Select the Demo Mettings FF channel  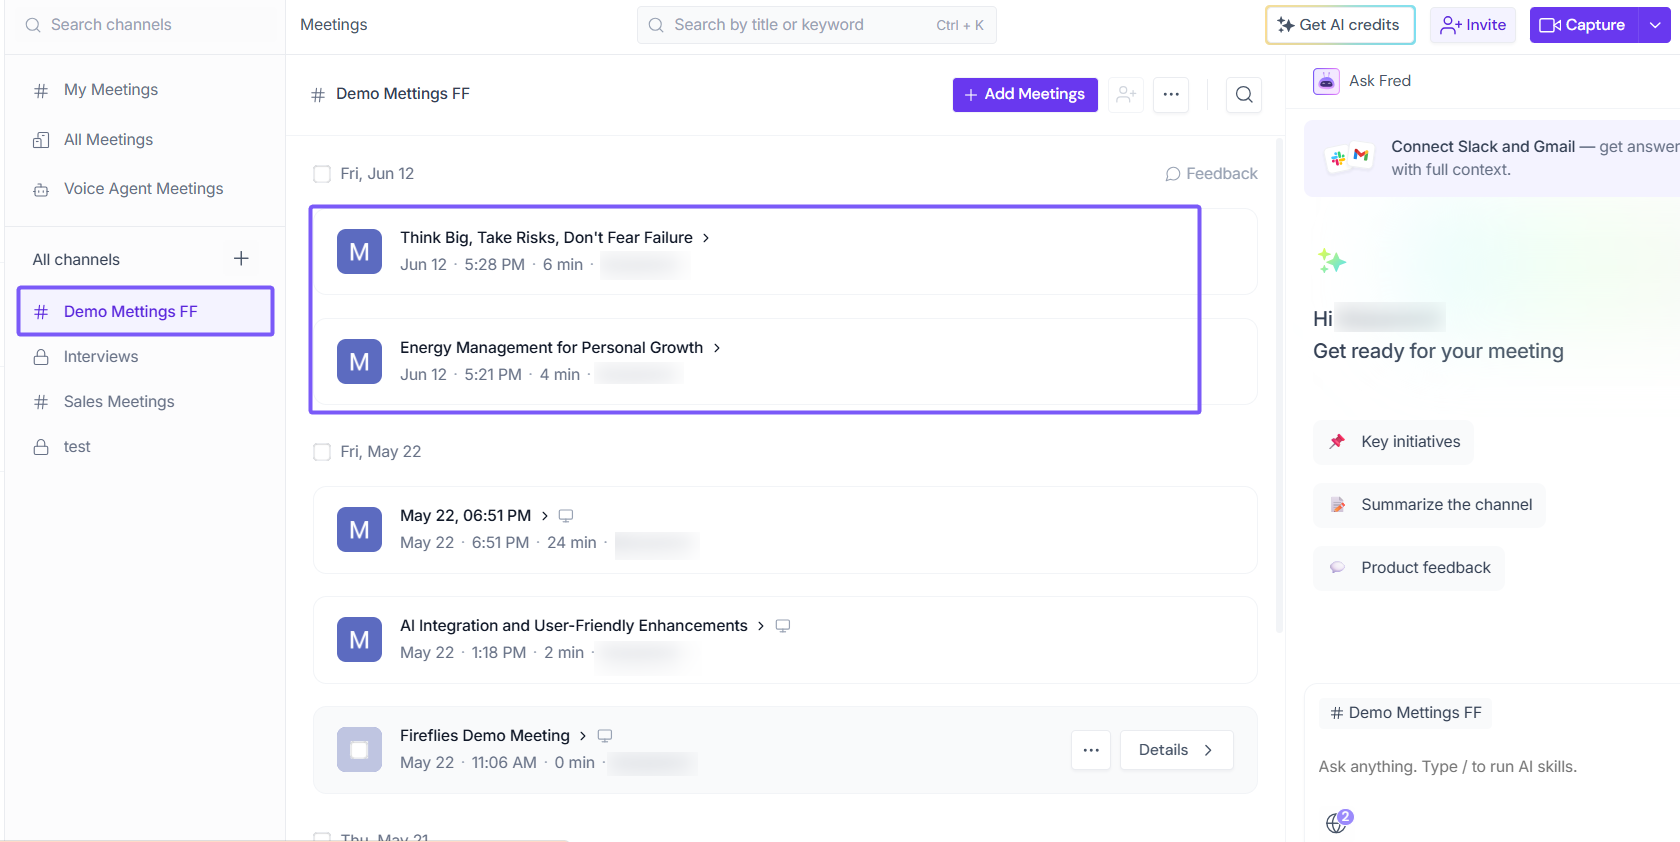[x=145, y=311]
